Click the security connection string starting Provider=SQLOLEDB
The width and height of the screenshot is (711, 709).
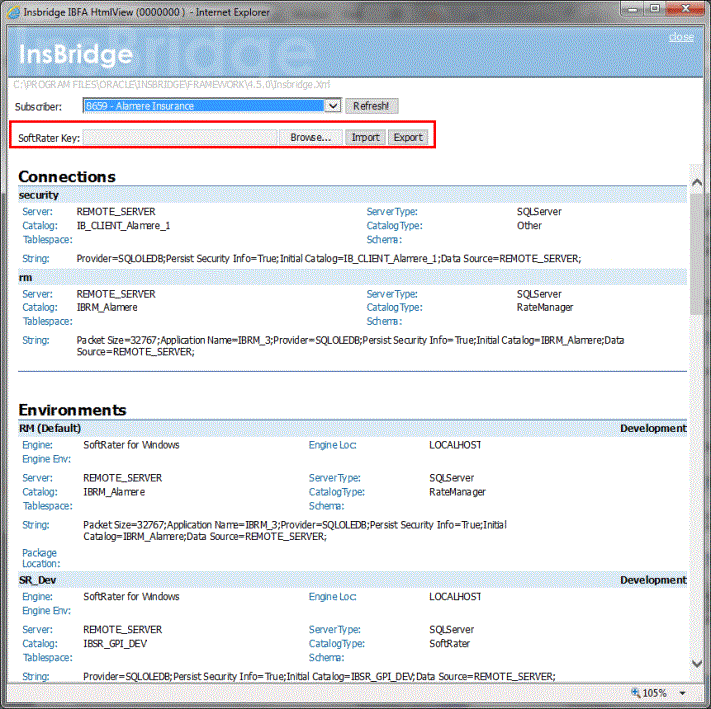(x=328, y=258)
